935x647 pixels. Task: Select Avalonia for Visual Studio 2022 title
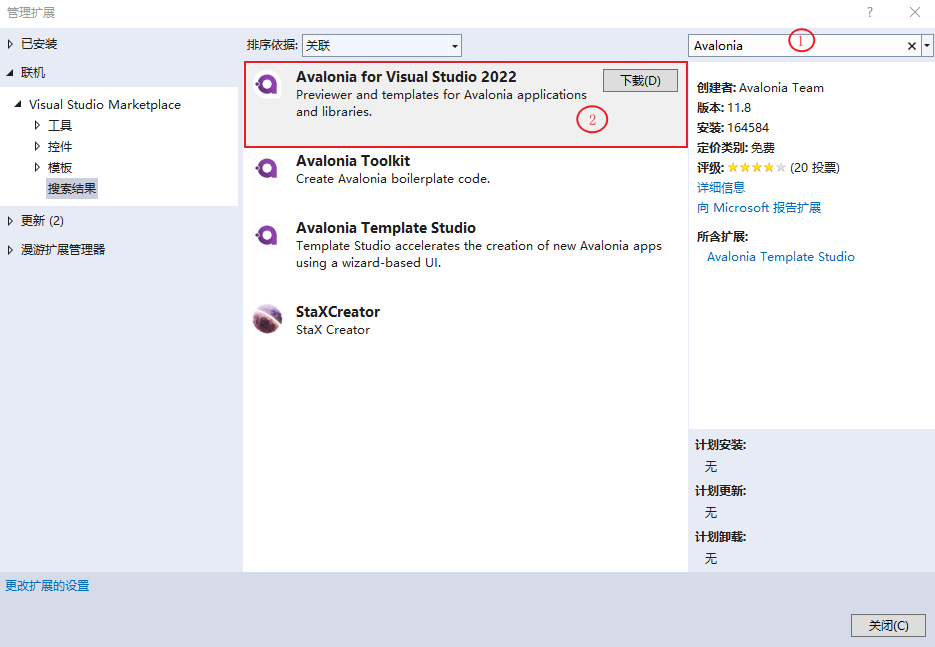[406, 77]
